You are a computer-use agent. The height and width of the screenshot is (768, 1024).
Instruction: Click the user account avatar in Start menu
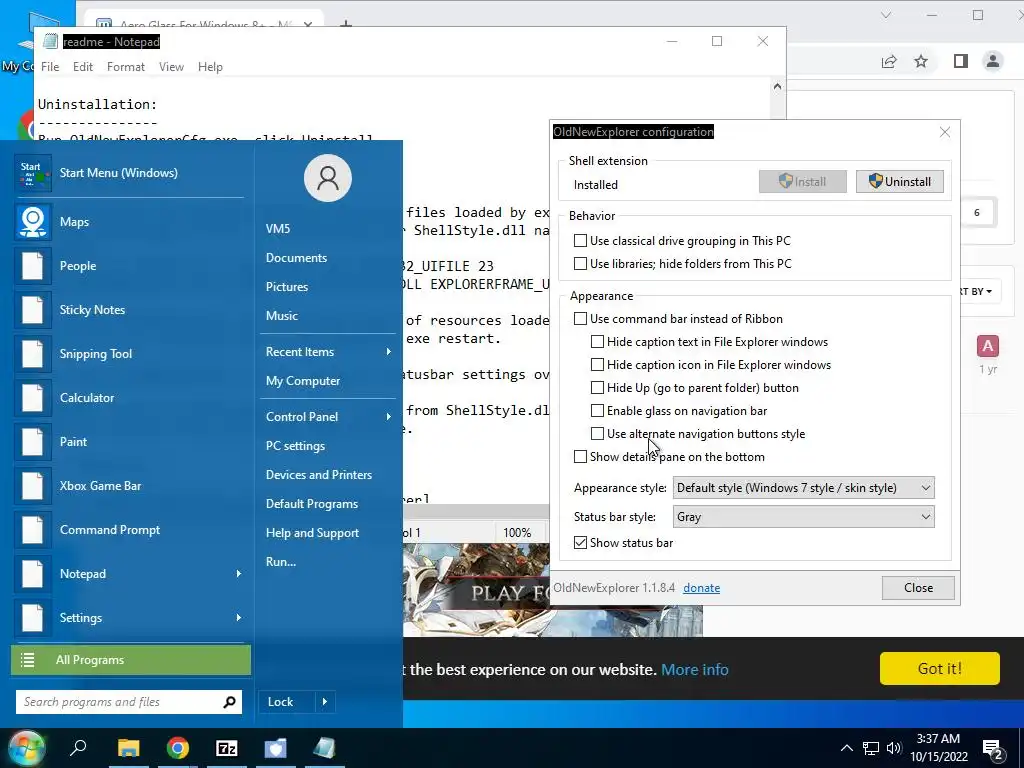click(328, 178)
